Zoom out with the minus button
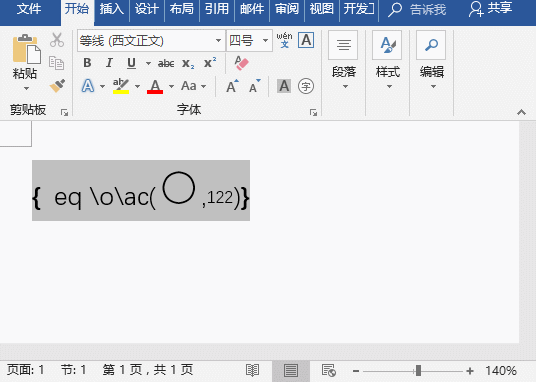This screenshot has width=536, height=382. coord(356,371)
